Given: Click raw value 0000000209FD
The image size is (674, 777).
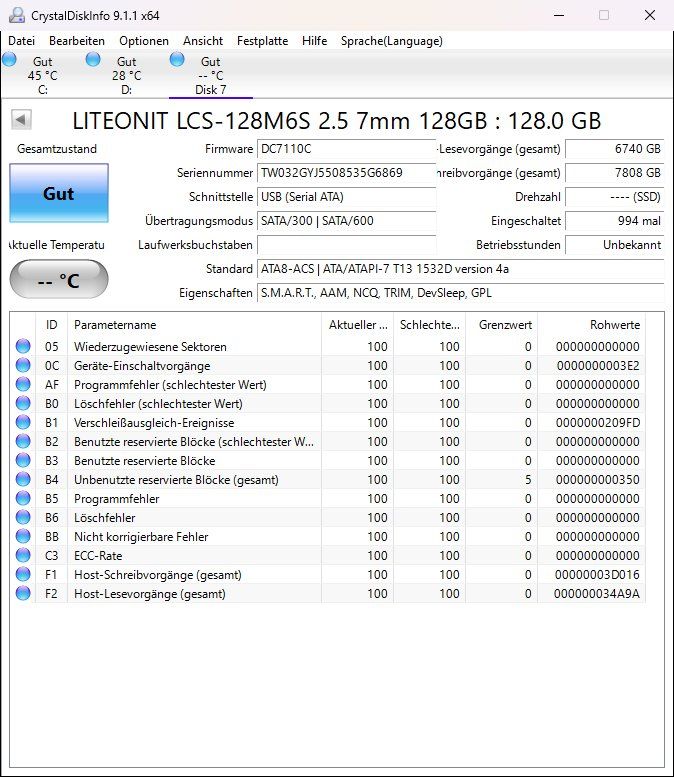Looking at the screenshot, I should (598, 423).
